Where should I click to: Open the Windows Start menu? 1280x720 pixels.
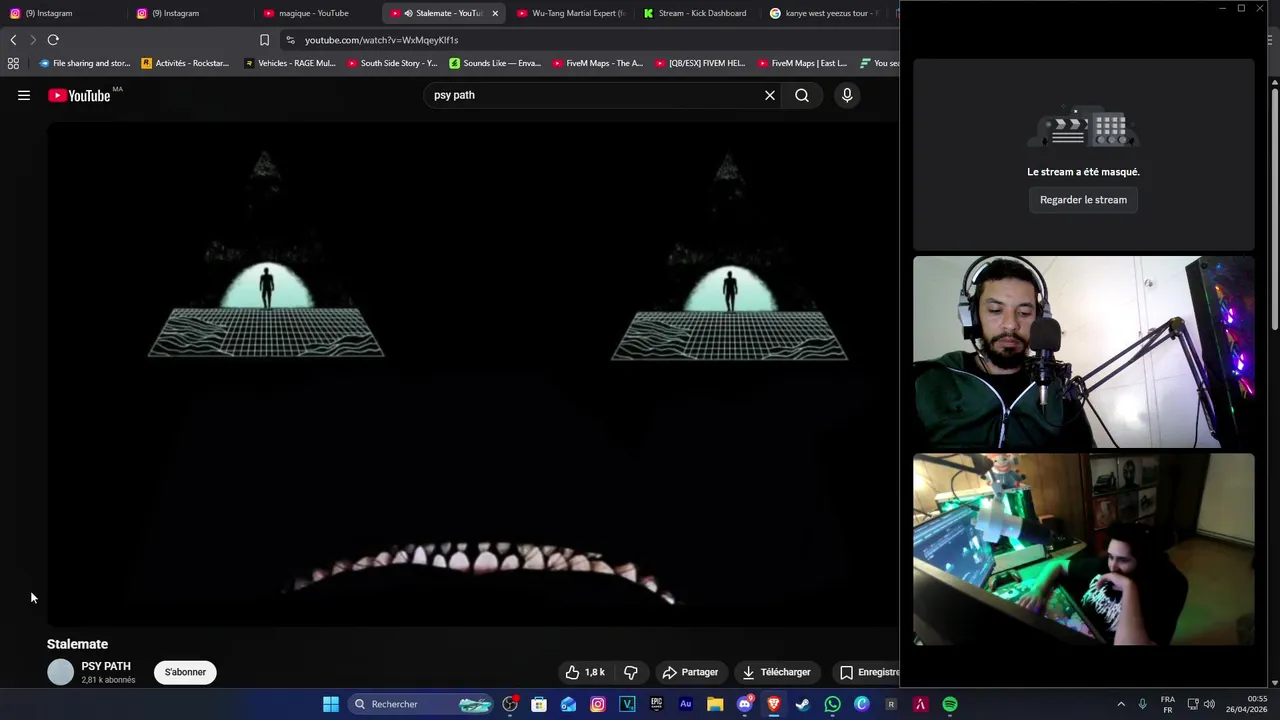tap(331, 704)
